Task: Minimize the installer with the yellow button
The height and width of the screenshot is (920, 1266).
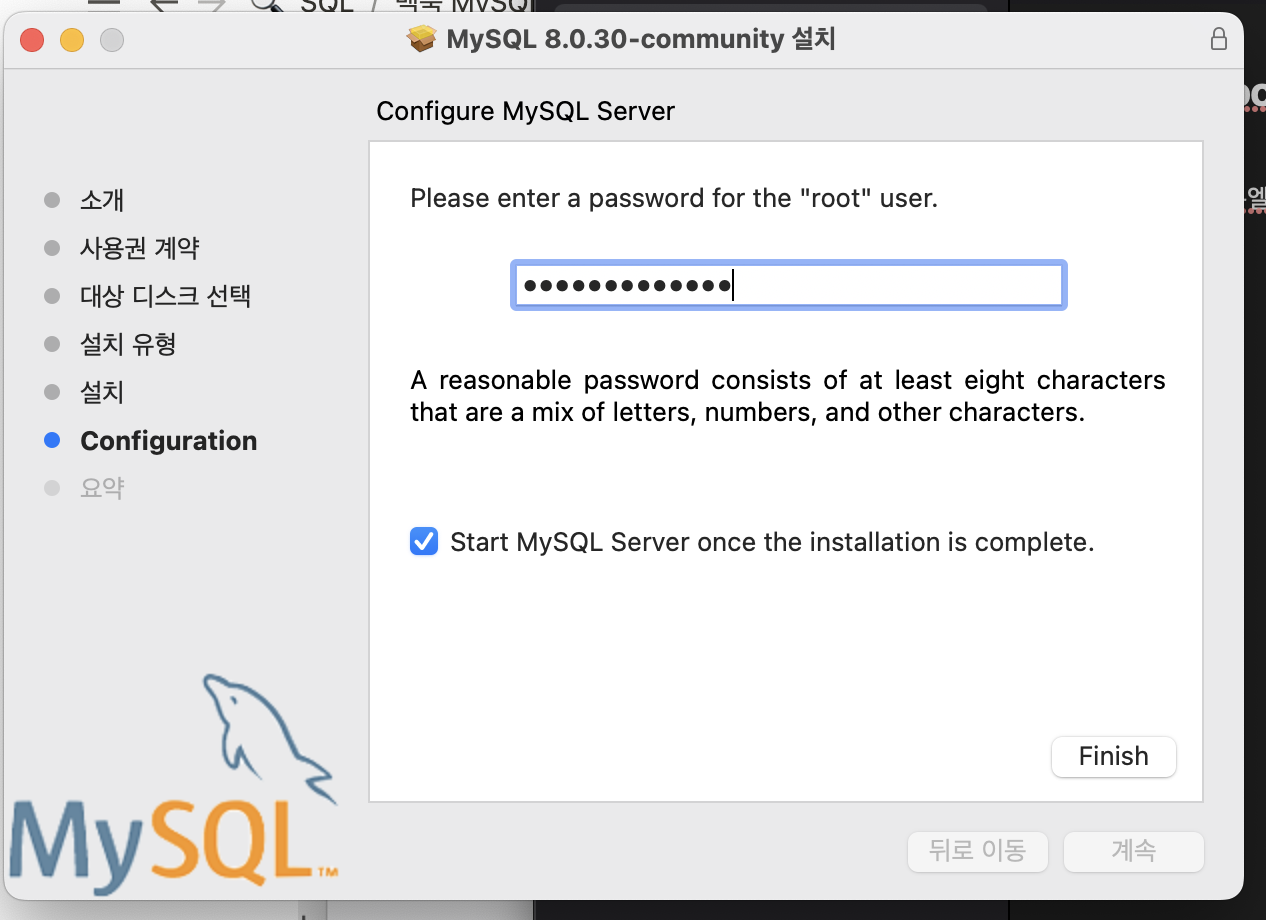Action: point(72,40)
